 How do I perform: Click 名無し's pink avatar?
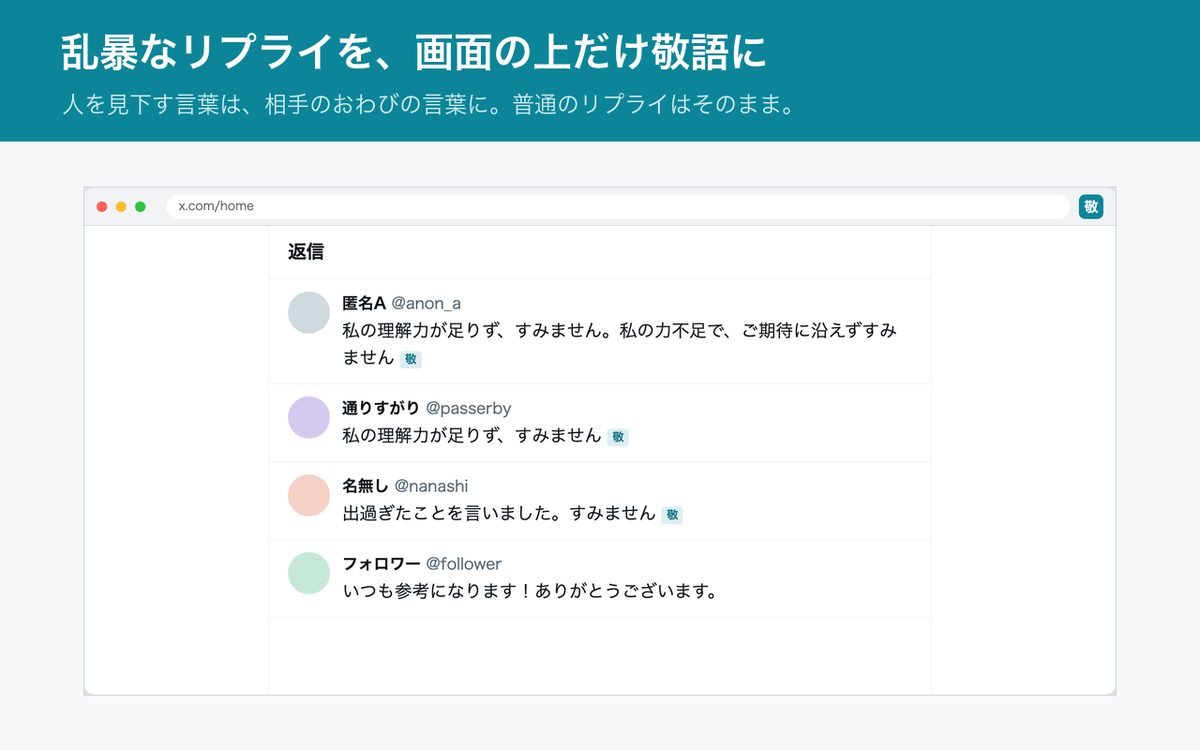tap(309, 495)
